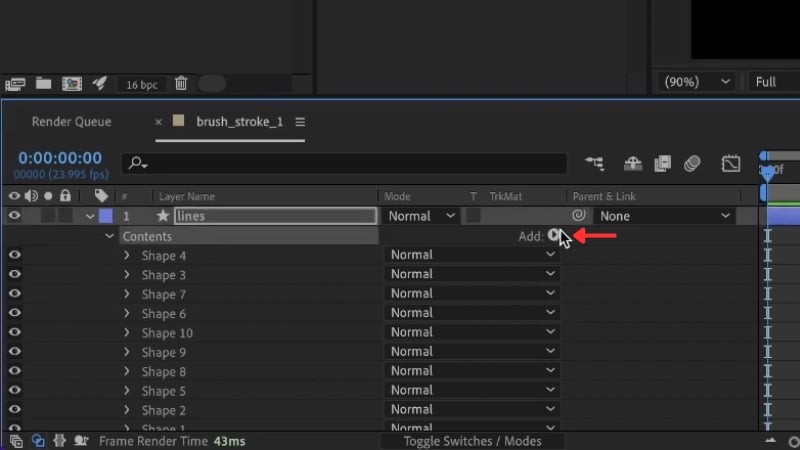The image size is (800, 450).
Task: Open Shape 4 blend mode dropdown
Action: click(472, 255)
